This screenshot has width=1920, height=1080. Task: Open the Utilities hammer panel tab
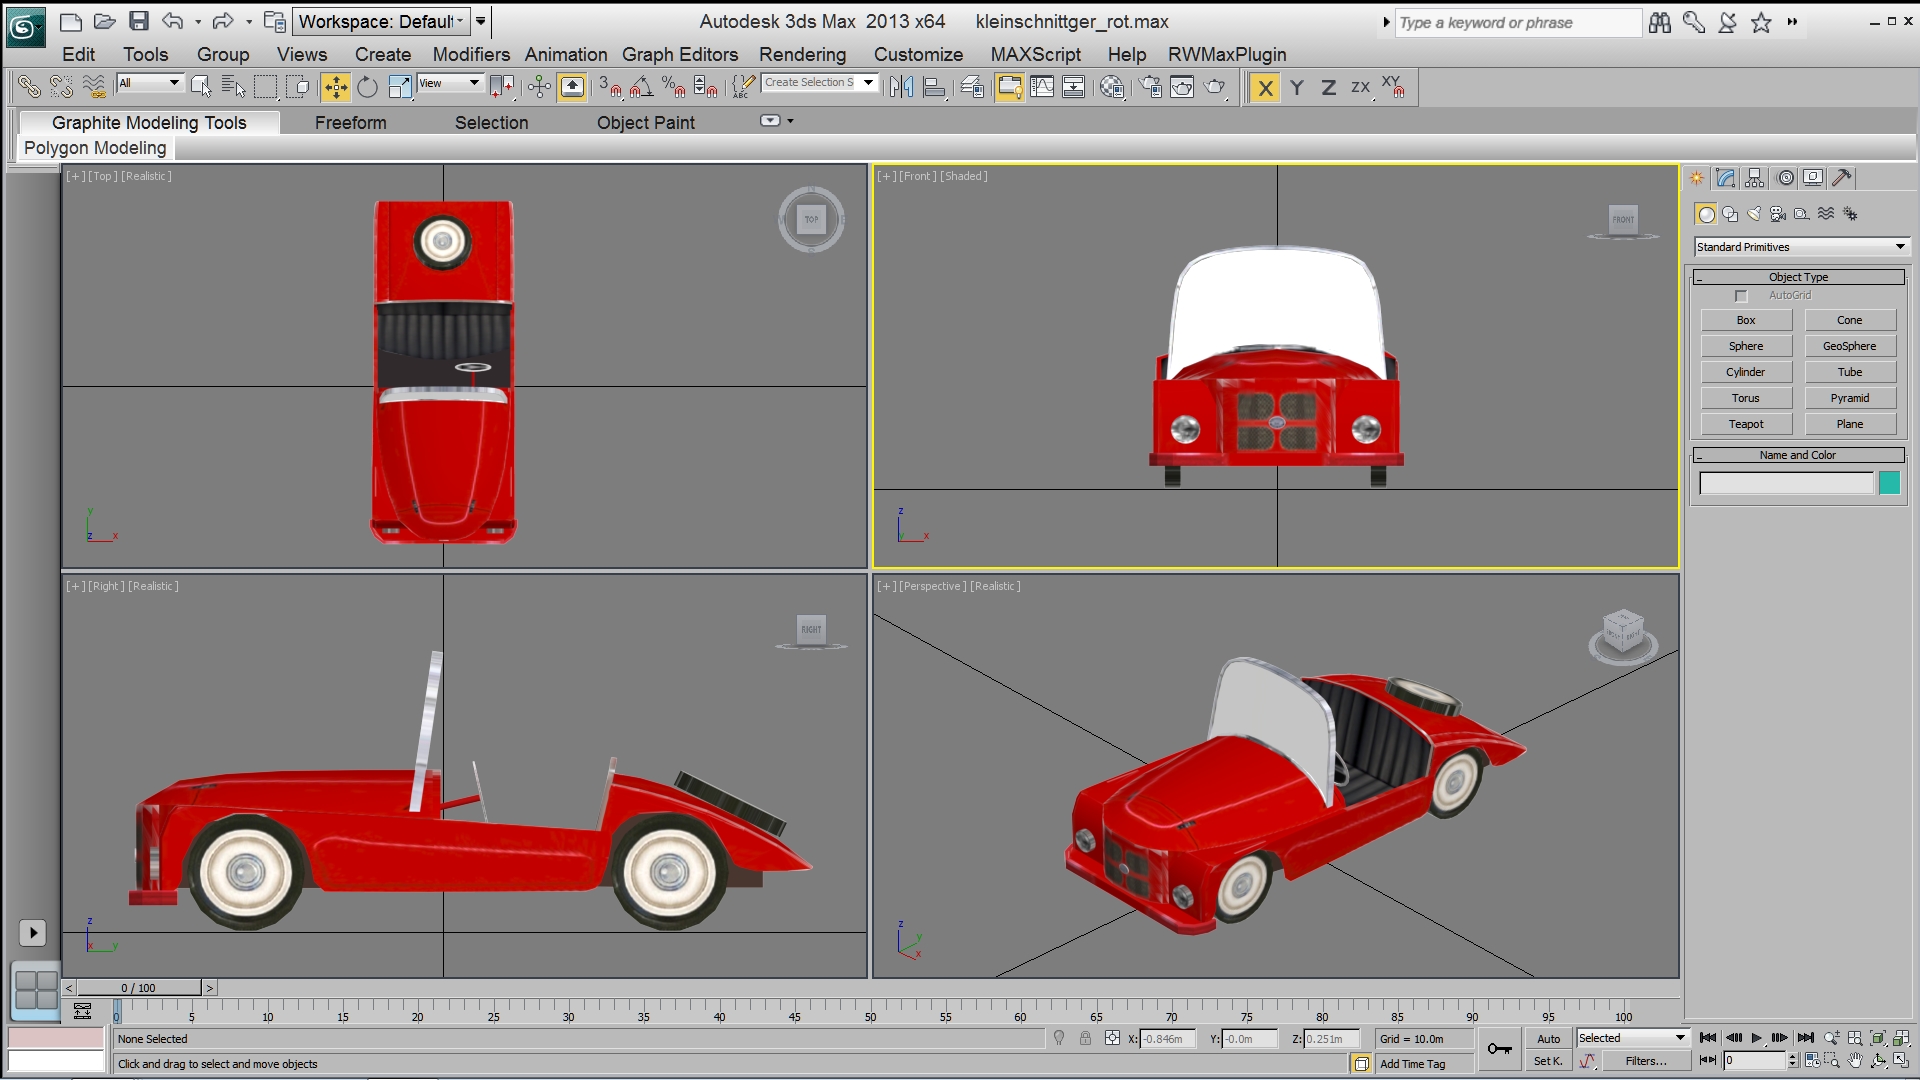tap(1841, 178)
